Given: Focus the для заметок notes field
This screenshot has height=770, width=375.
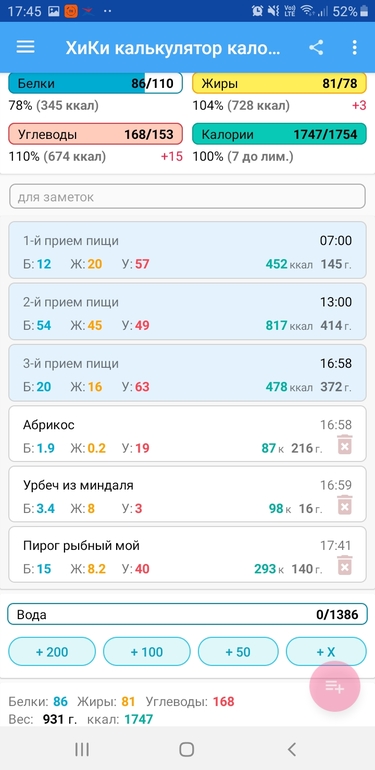Looking at the screenshot, I should coord(188,196).
